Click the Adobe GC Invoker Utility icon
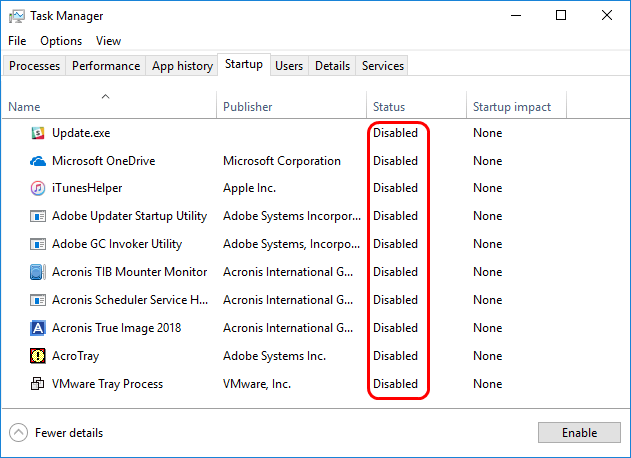 coord(38,244)
